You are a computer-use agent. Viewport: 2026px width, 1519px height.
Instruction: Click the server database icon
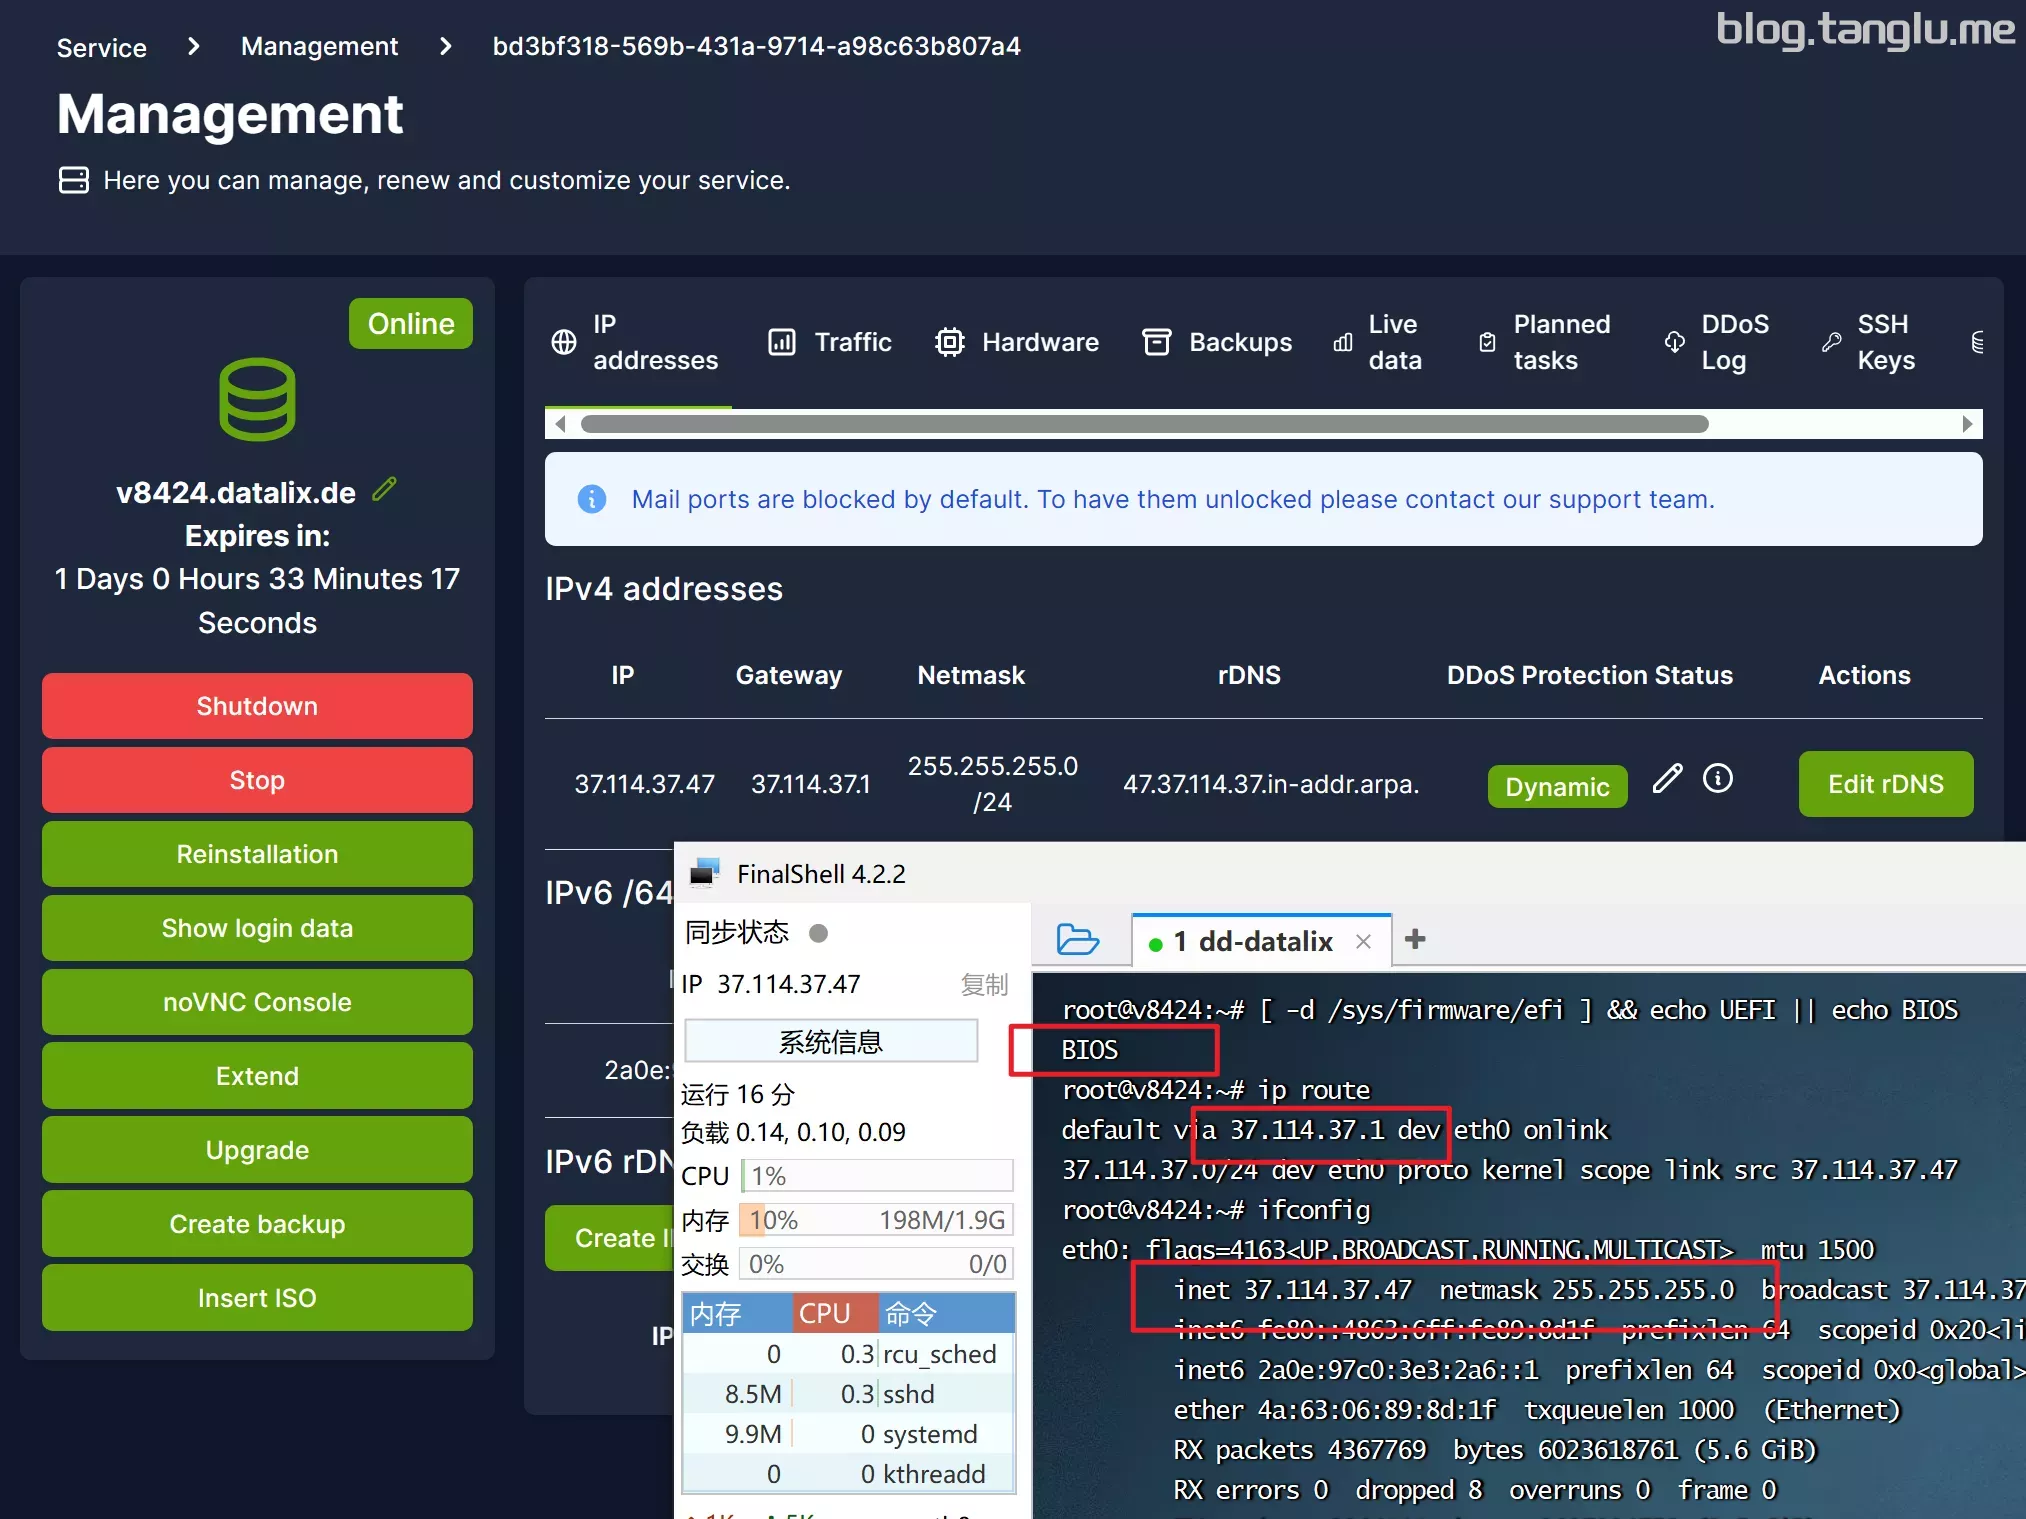[257, 399]
